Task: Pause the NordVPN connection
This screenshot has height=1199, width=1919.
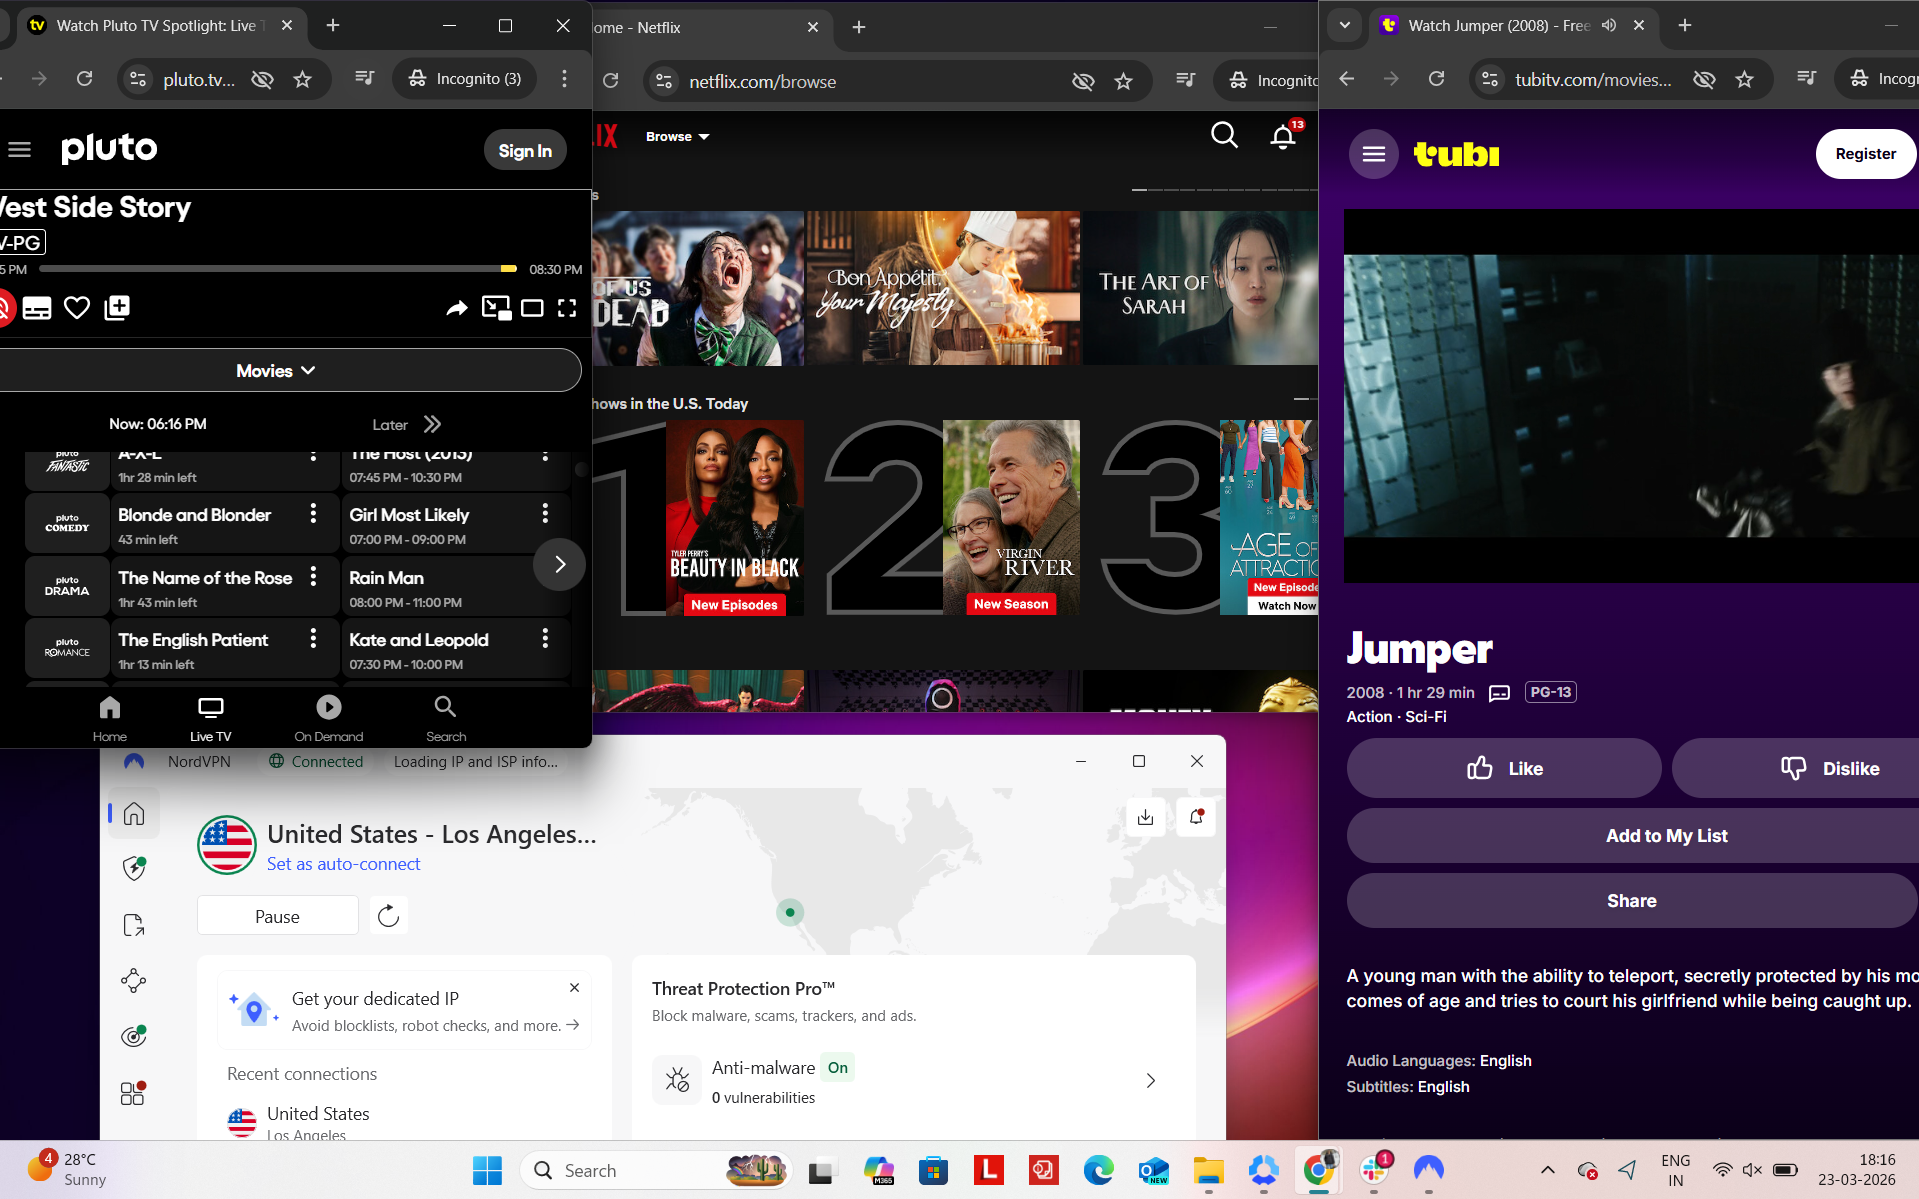Action: click(277, 916)
